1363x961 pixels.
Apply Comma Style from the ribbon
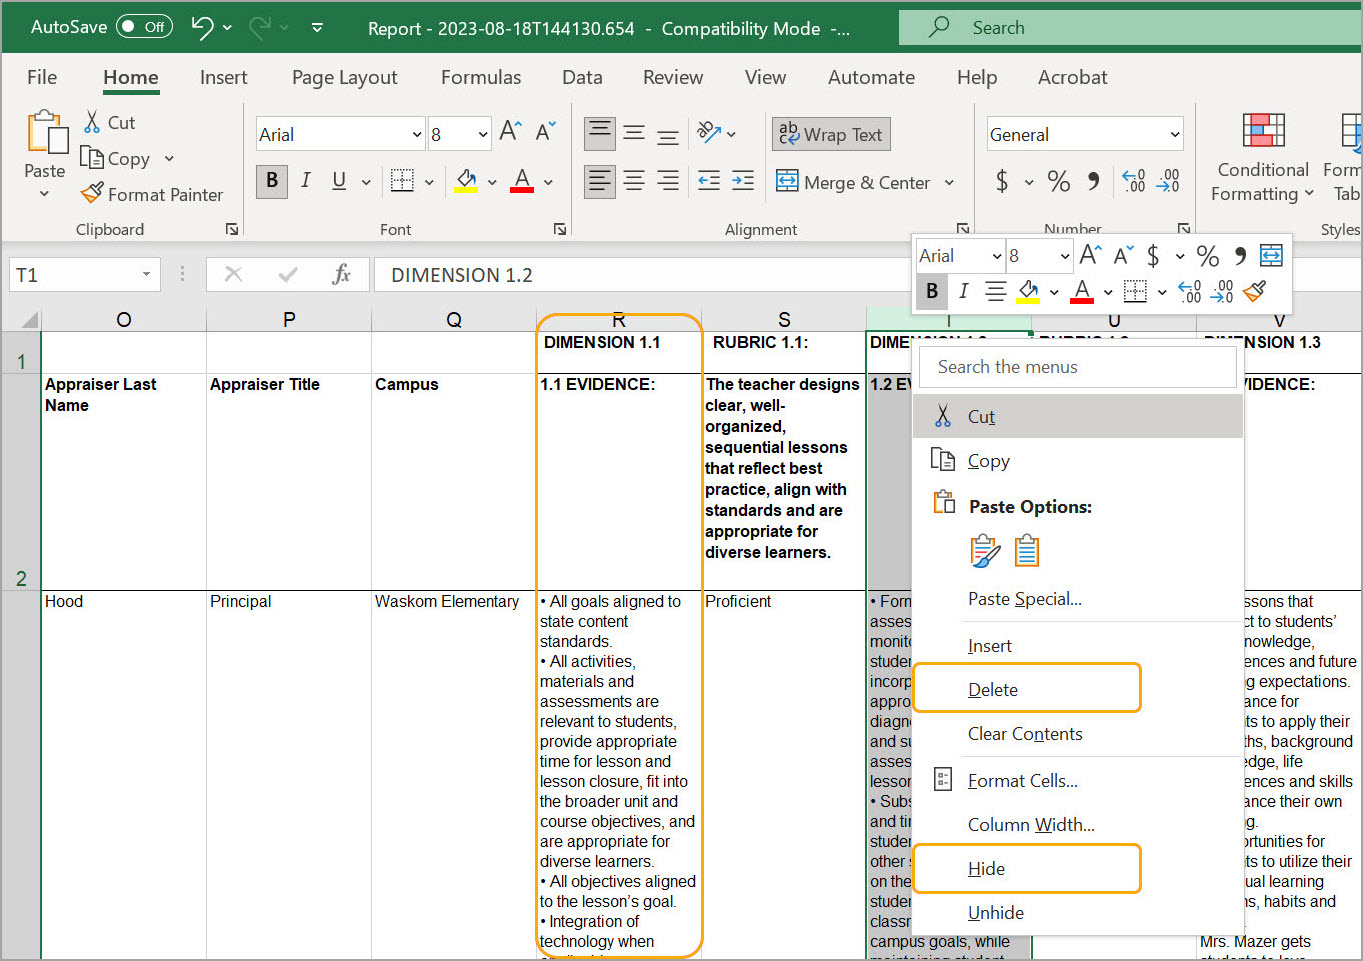pyautogui.click(x=1094, y=181)
